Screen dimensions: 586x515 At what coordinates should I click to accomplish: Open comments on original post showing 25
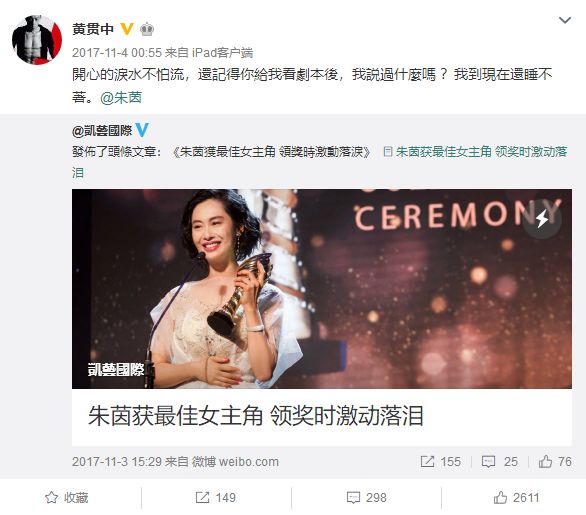point(500,462)
